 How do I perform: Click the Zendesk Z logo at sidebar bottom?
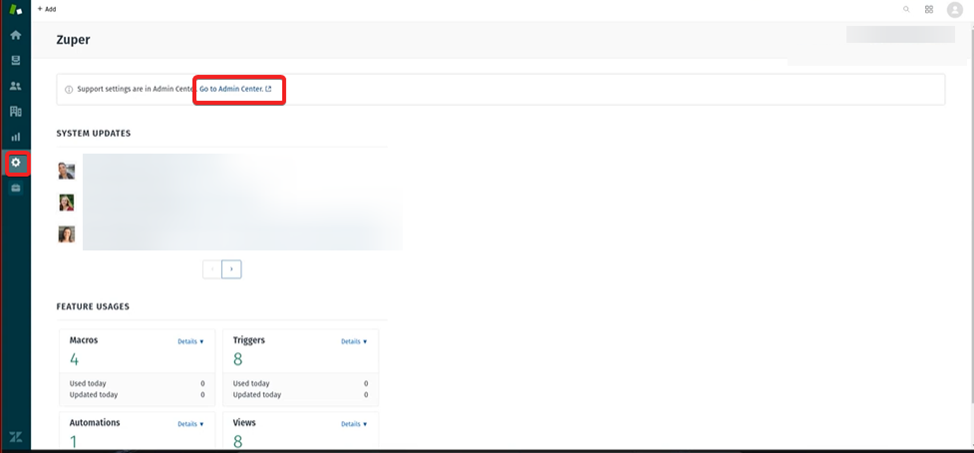pos(16,437)
